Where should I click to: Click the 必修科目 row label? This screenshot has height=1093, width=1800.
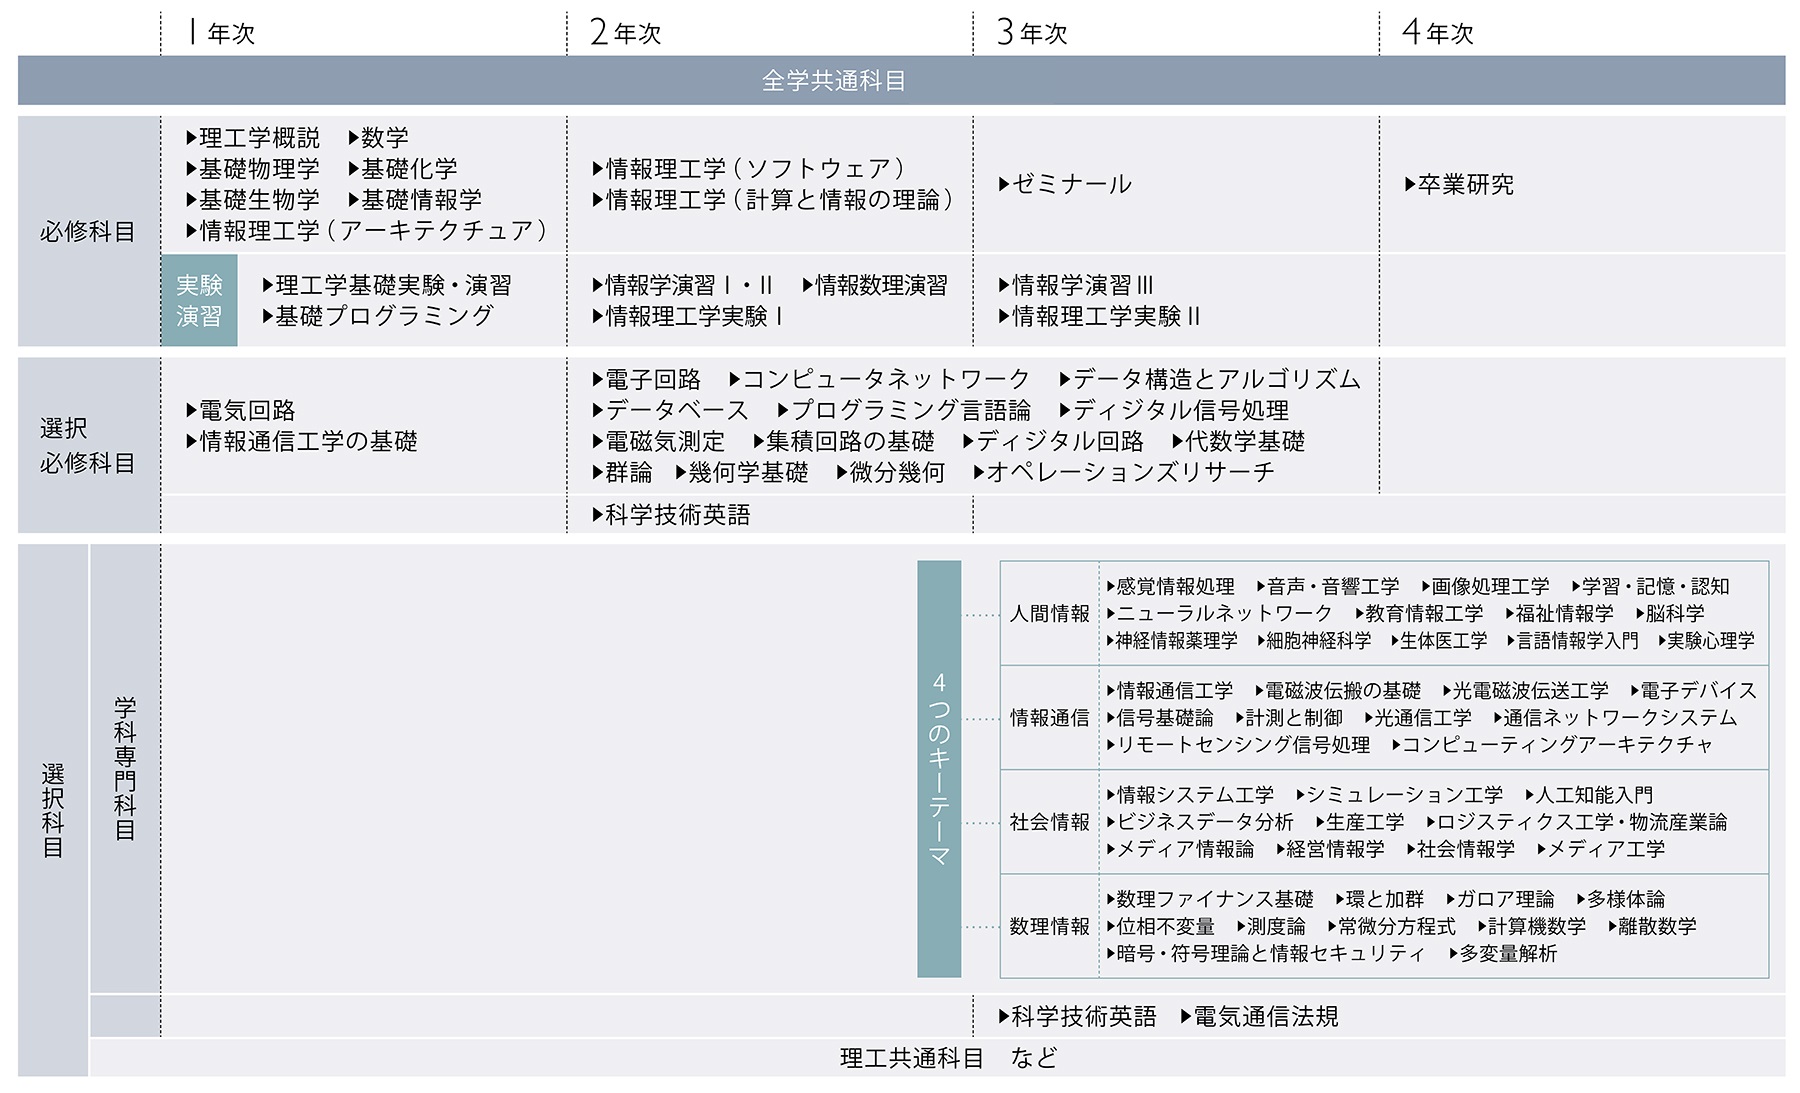pos(88,232)
